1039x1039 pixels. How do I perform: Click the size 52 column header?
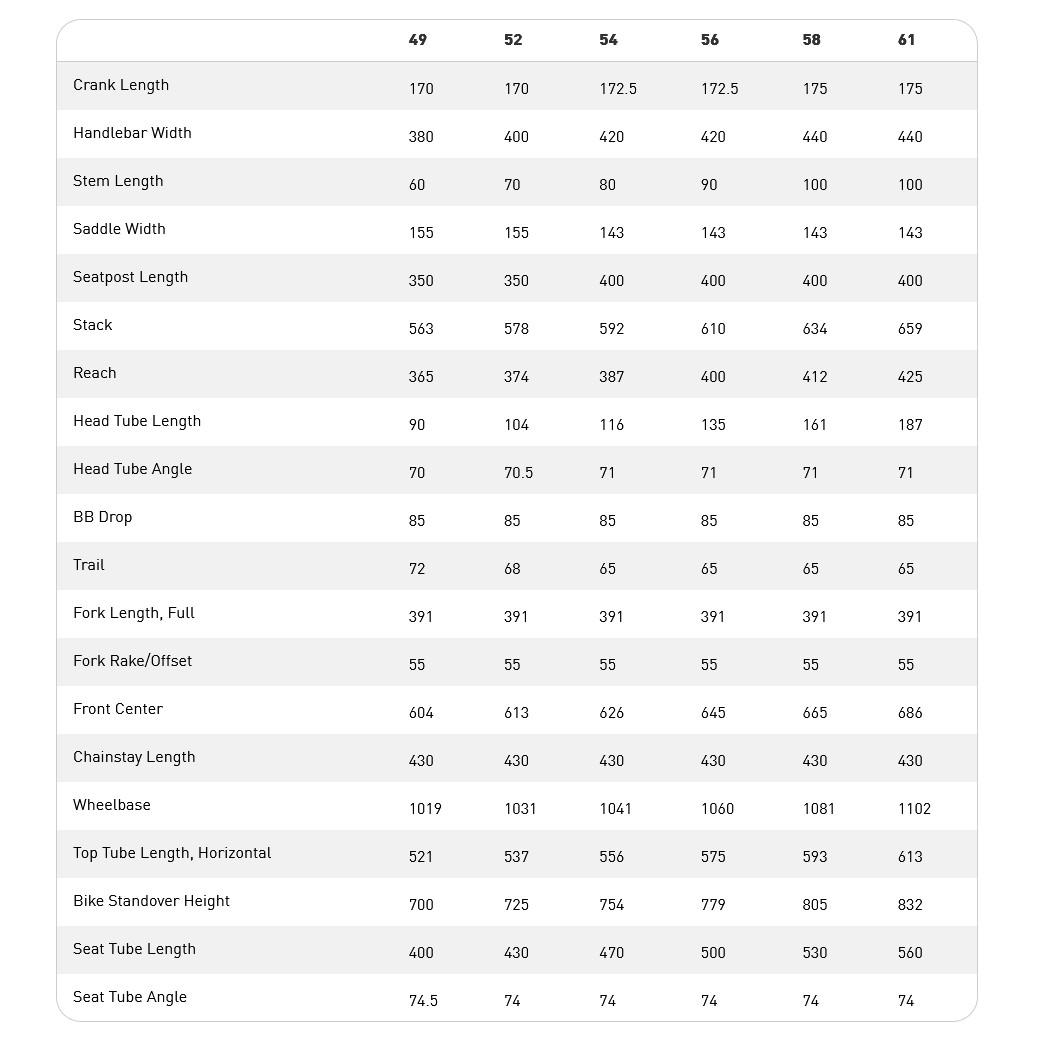point(513,40)
